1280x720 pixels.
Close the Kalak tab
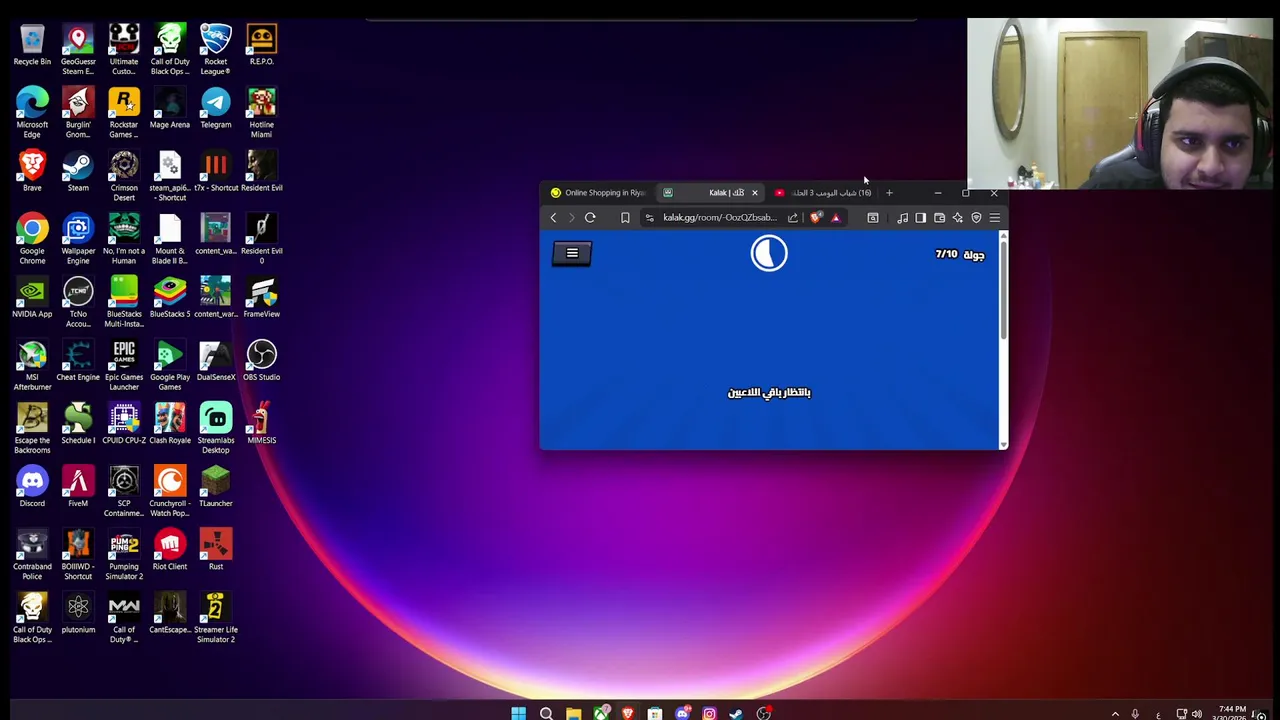click(x=755, y=193)
